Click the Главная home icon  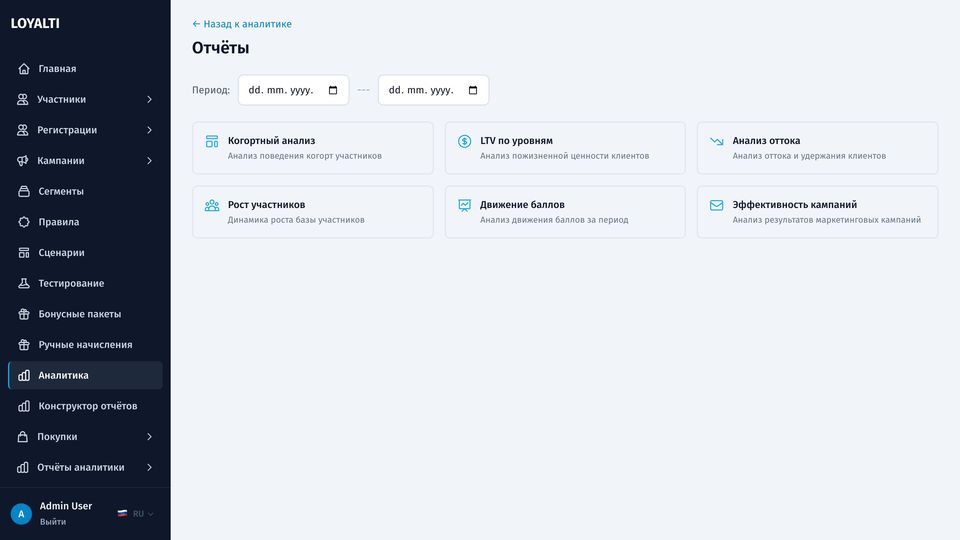[24, 69]
